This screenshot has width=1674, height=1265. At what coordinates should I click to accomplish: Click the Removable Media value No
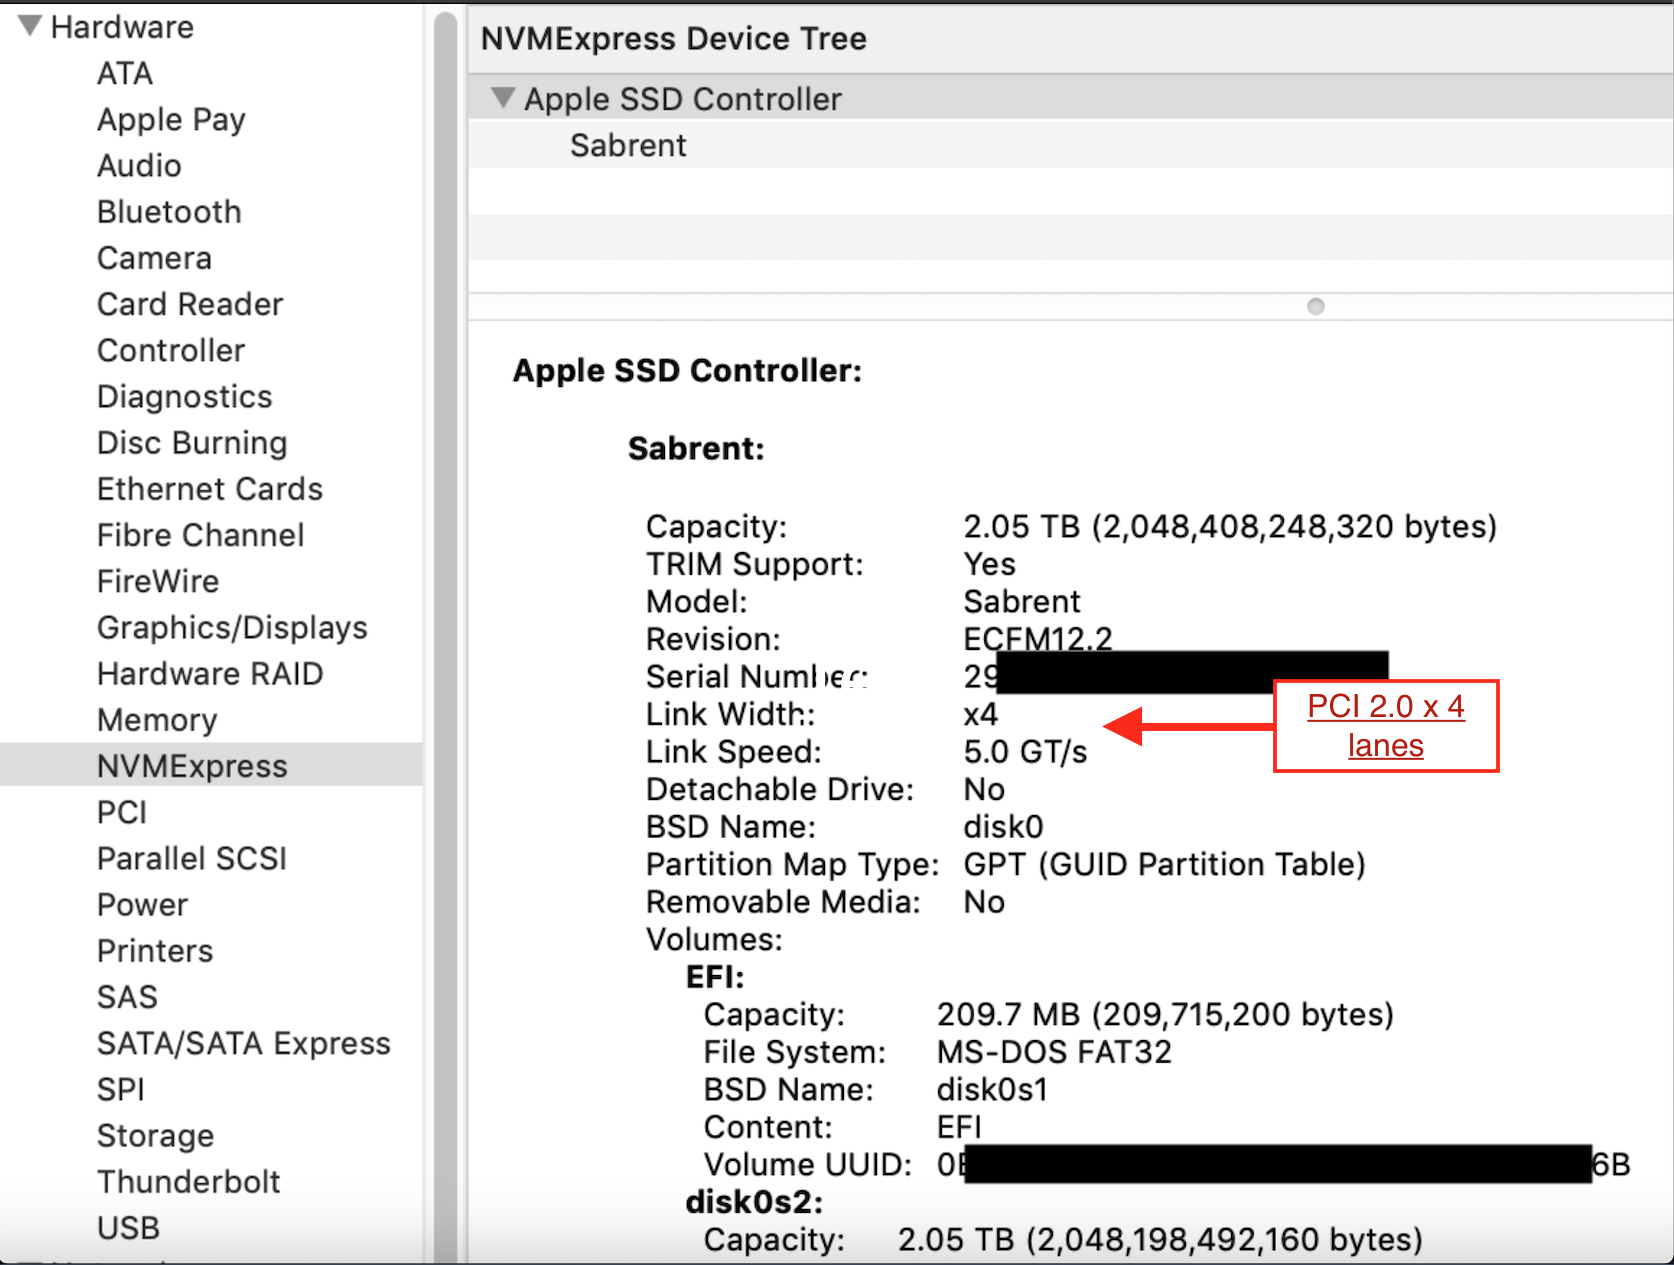[984, 901]
